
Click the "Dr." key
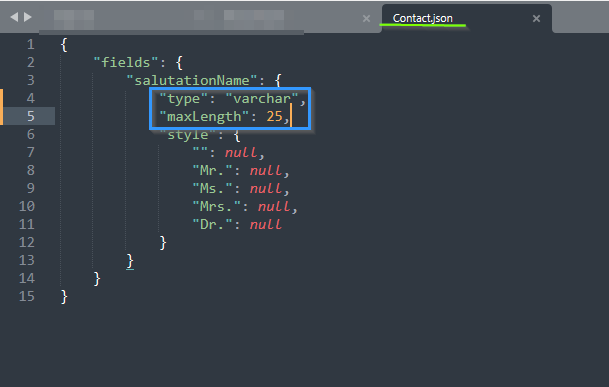[213, 224]
